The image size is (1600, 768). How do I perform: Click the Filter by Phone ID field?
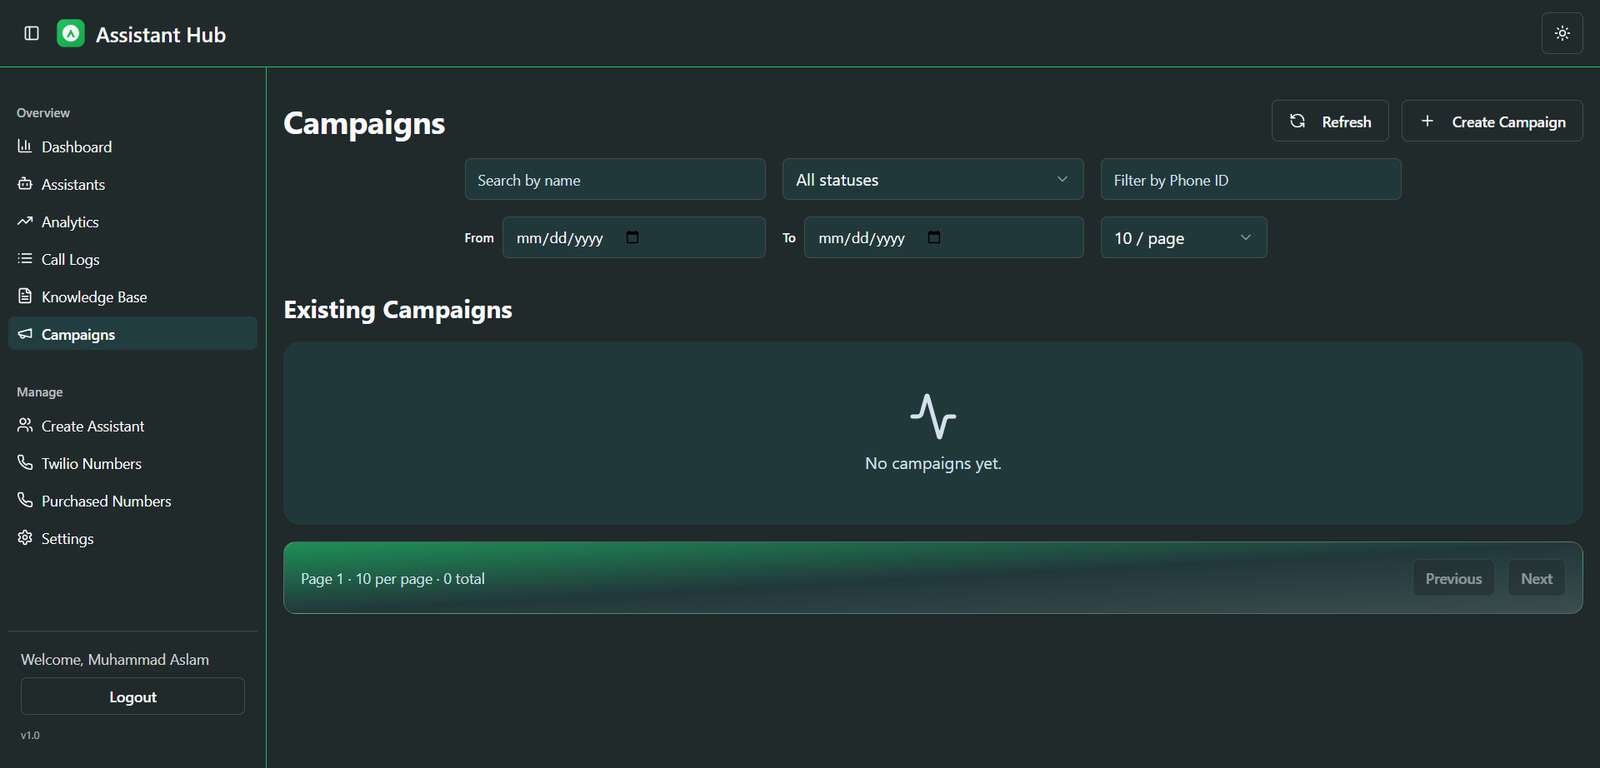click(1250, 180)
